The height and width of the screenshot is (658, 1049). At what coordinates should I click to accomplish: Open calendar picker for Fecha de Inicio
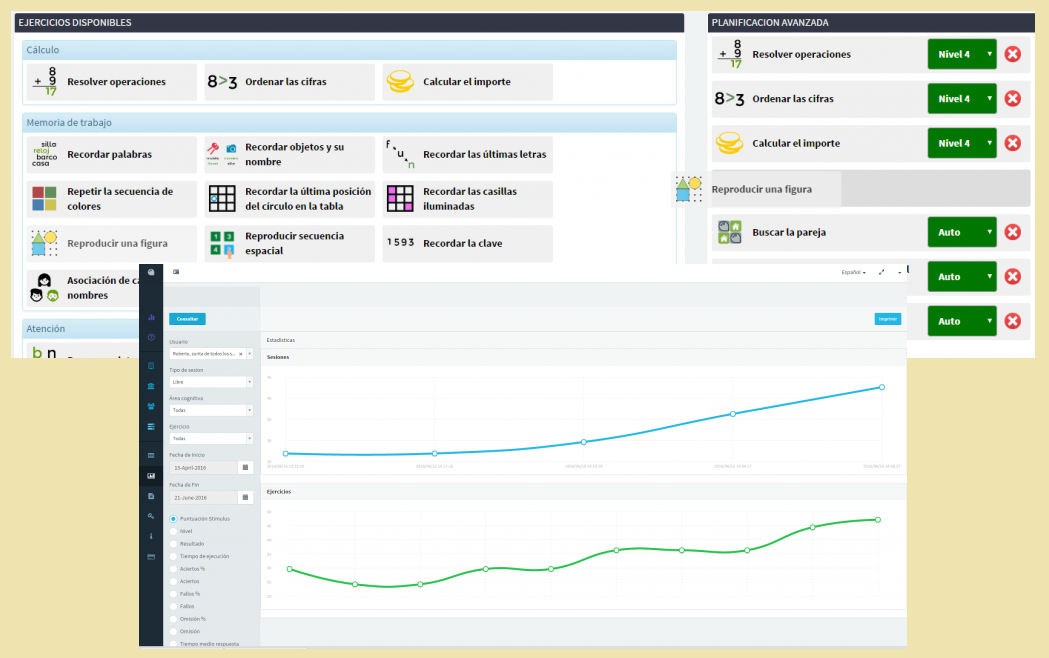(x=245, y=467)
